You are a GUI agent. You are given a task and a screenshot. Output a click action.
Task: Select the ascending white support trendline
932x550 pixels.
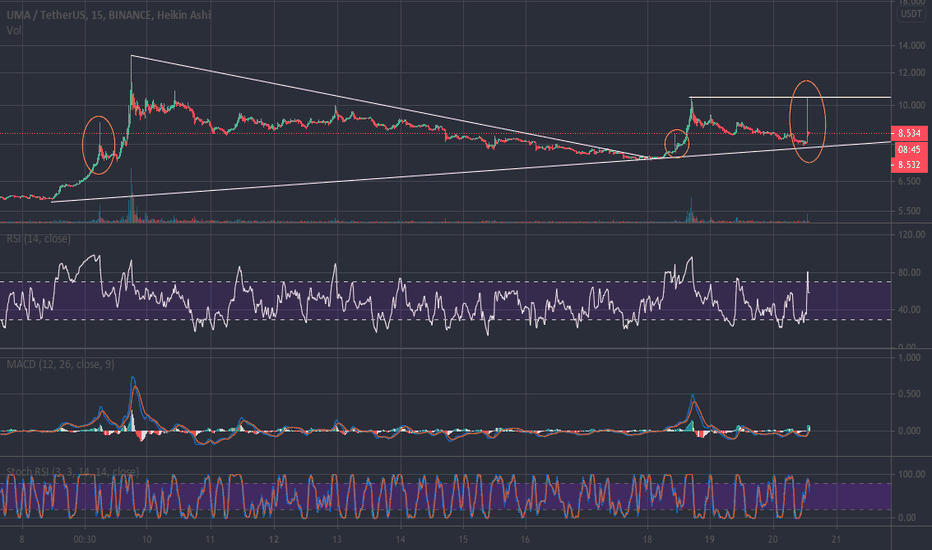point(471,172)
